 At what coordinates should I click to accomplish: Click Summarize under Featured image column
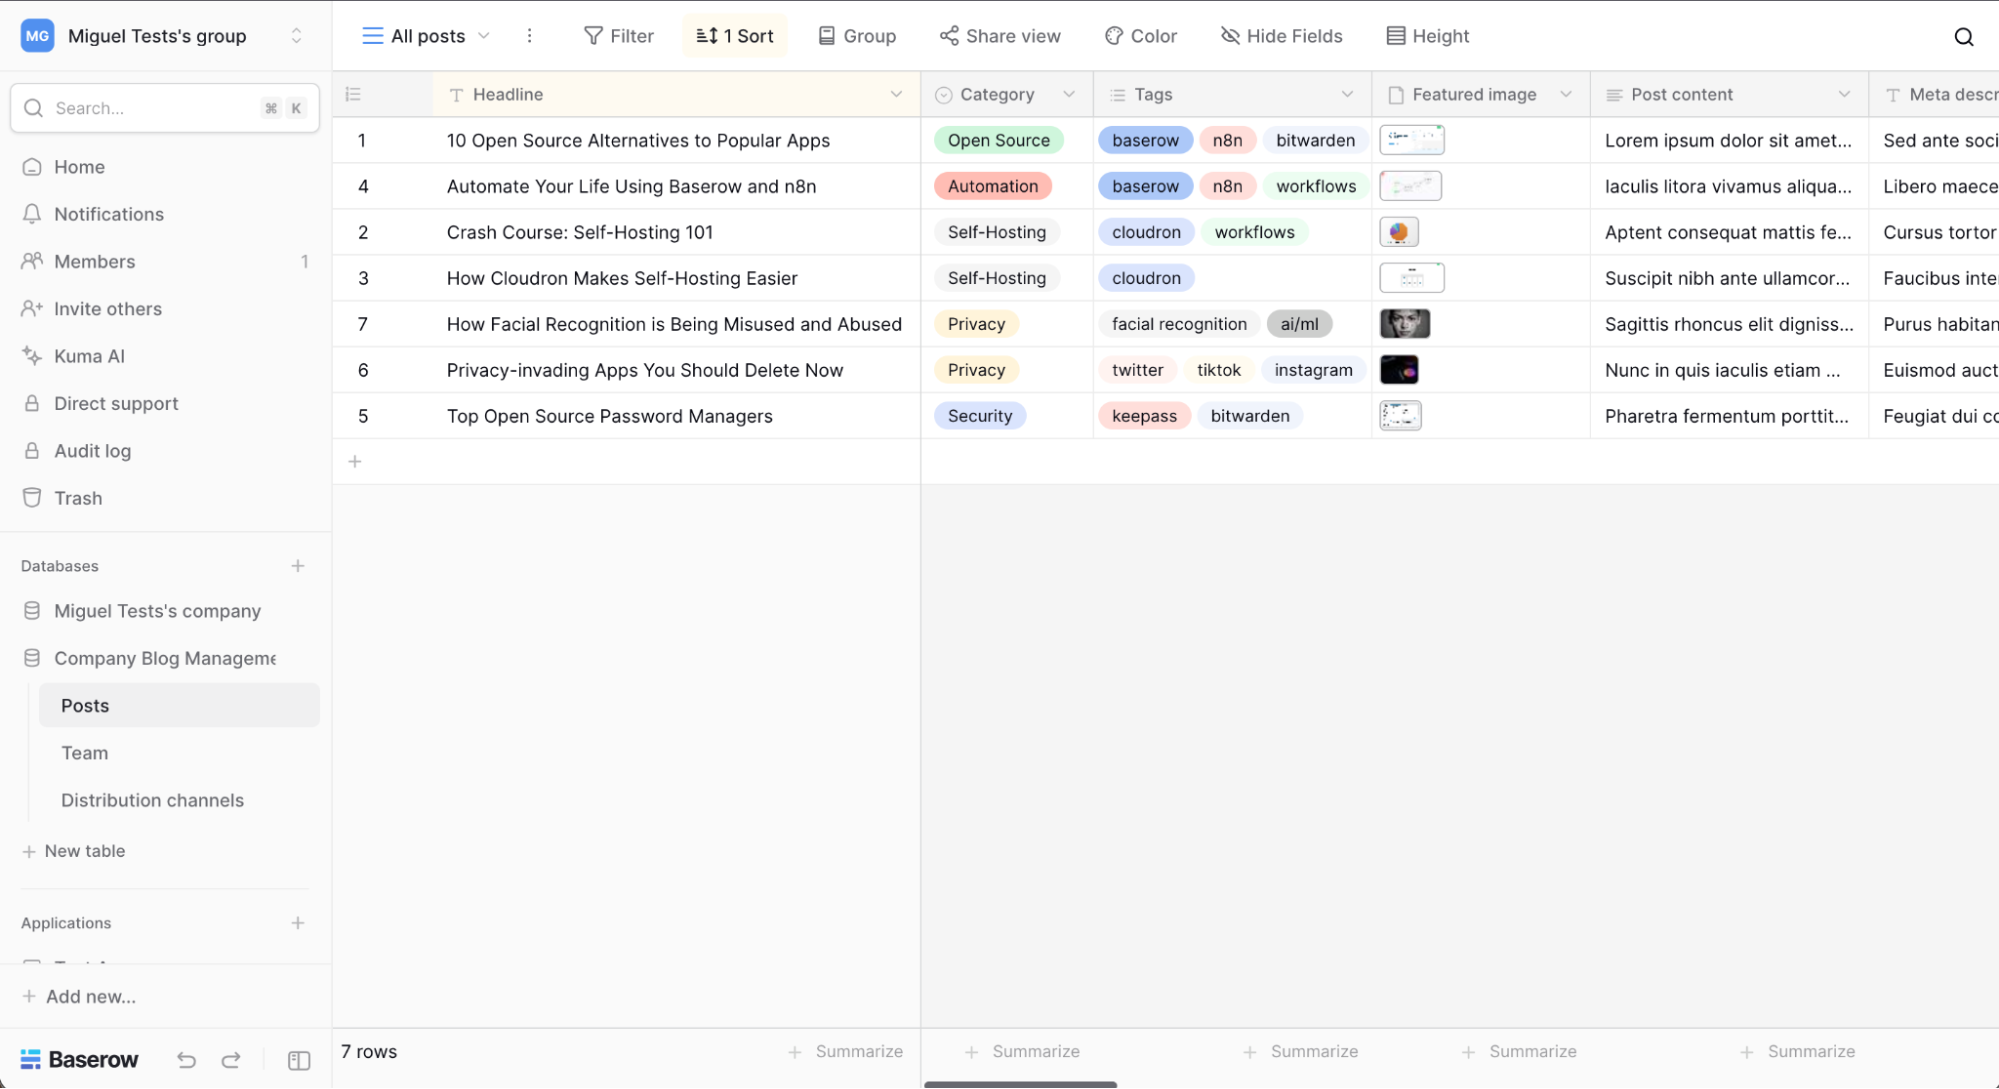1519,1052
